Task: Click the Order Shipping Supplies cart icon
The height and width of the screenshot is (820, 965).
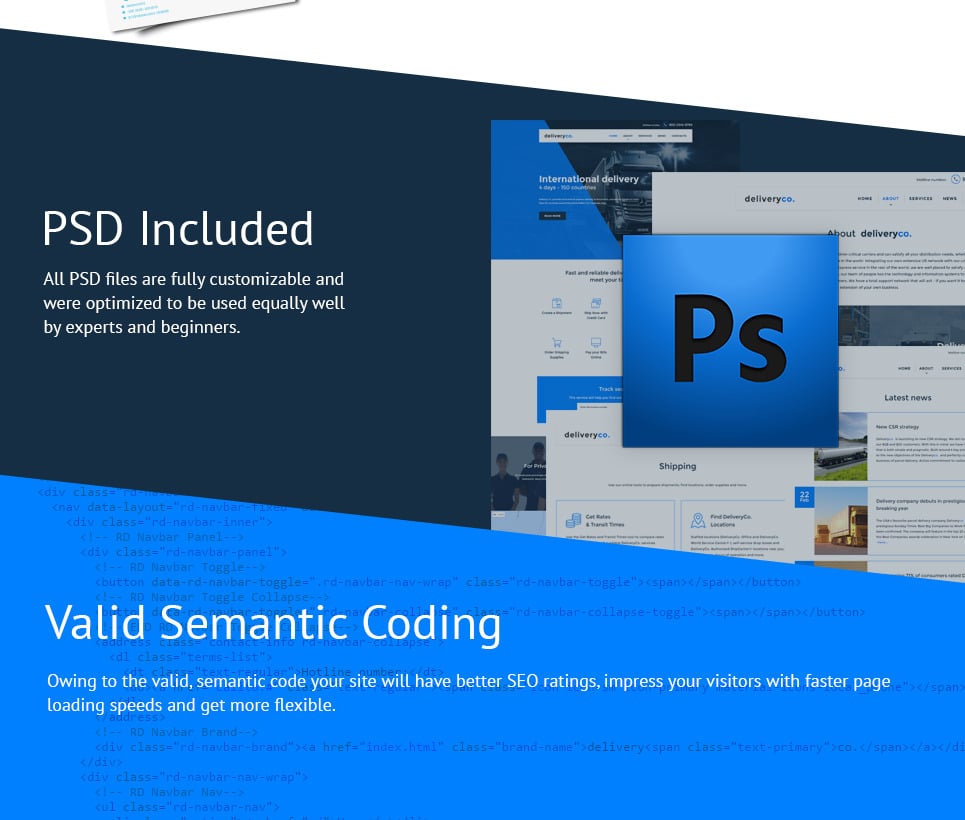Action: pyautogui.click(x=557, y=342)
